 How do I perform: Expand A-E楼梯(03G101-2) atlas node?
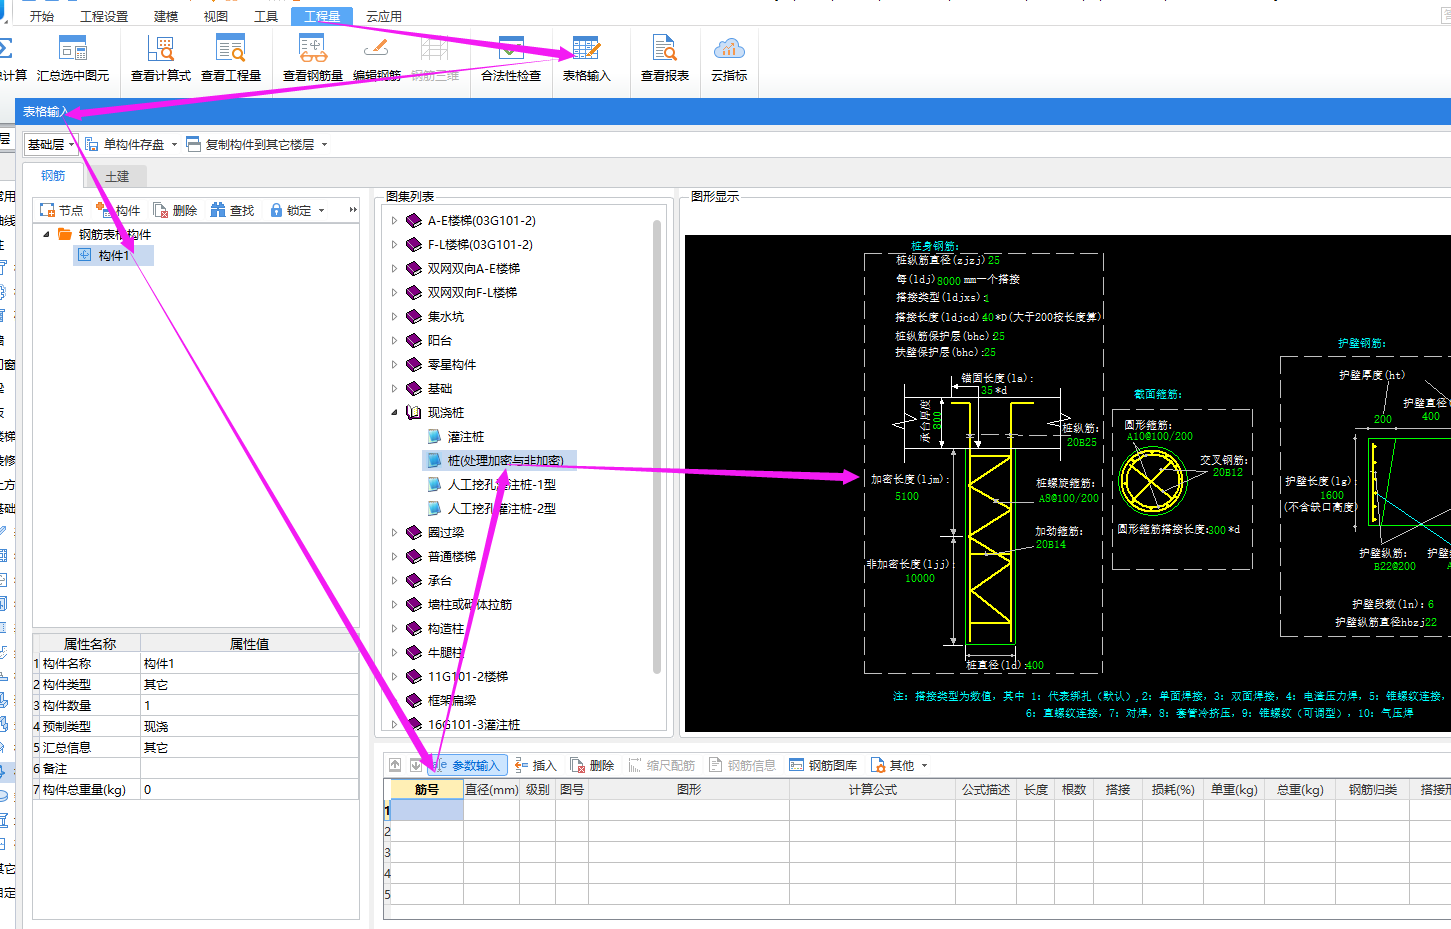(x=394, y=220)
